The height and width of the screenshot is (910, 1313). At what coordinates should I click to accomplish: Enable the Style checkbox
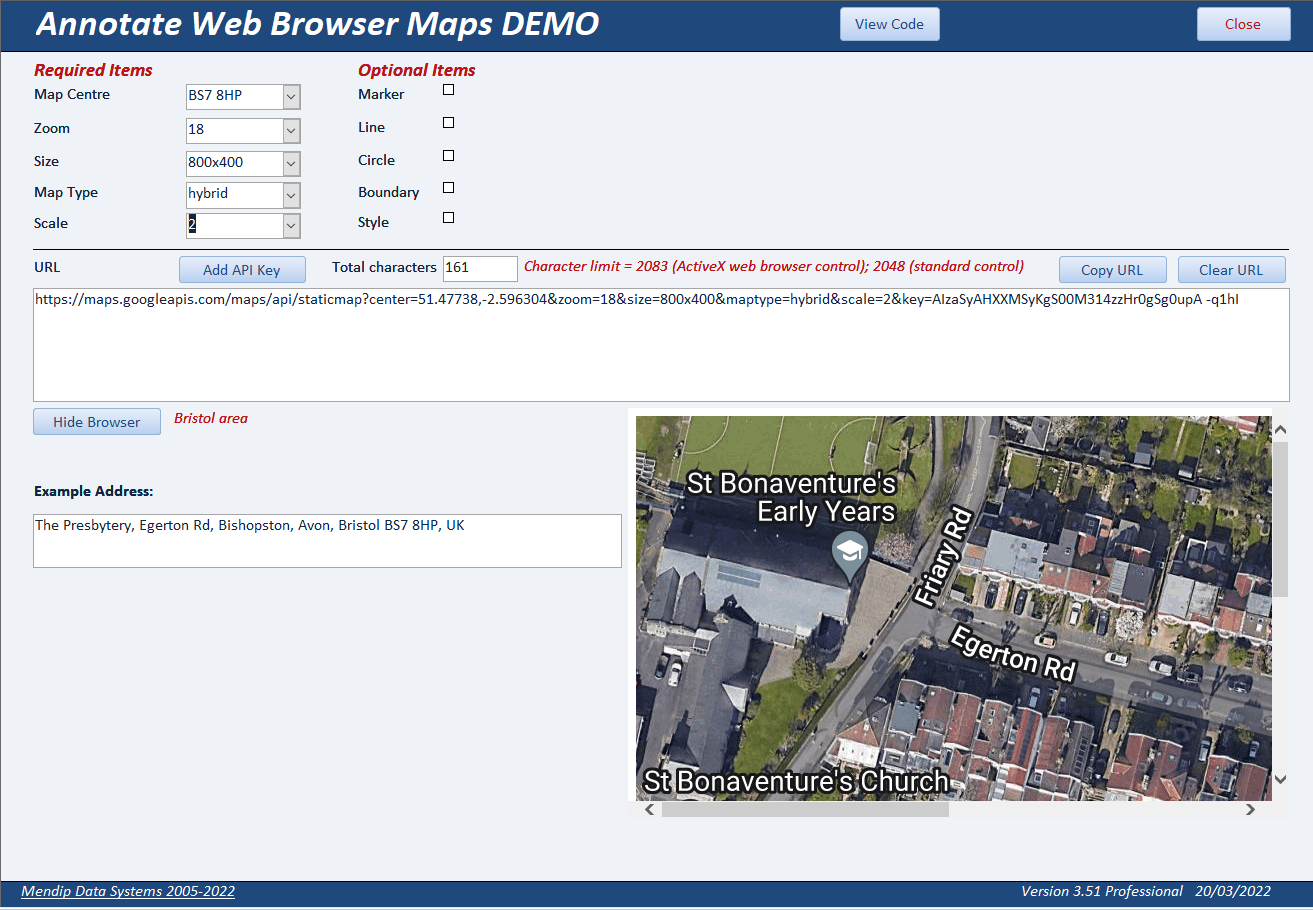tap(449, 218)
